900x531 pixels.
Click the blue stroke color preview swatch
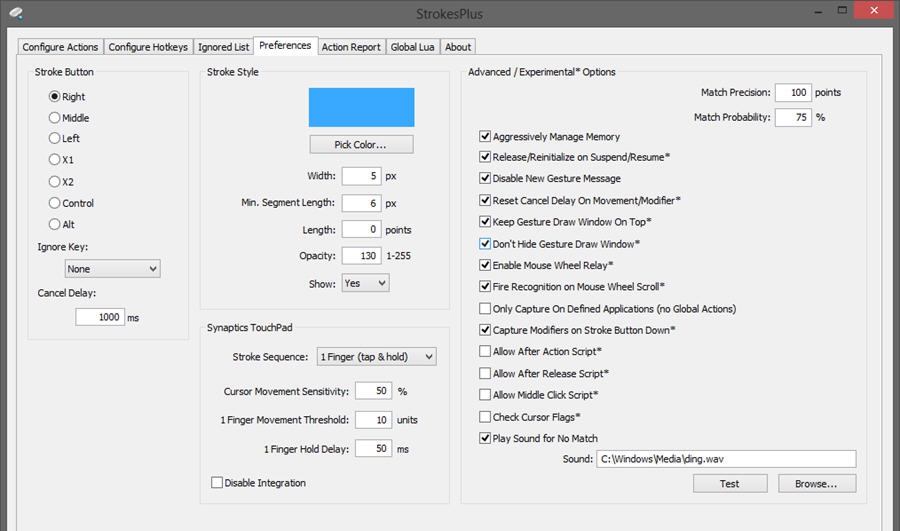pos(361,107)
